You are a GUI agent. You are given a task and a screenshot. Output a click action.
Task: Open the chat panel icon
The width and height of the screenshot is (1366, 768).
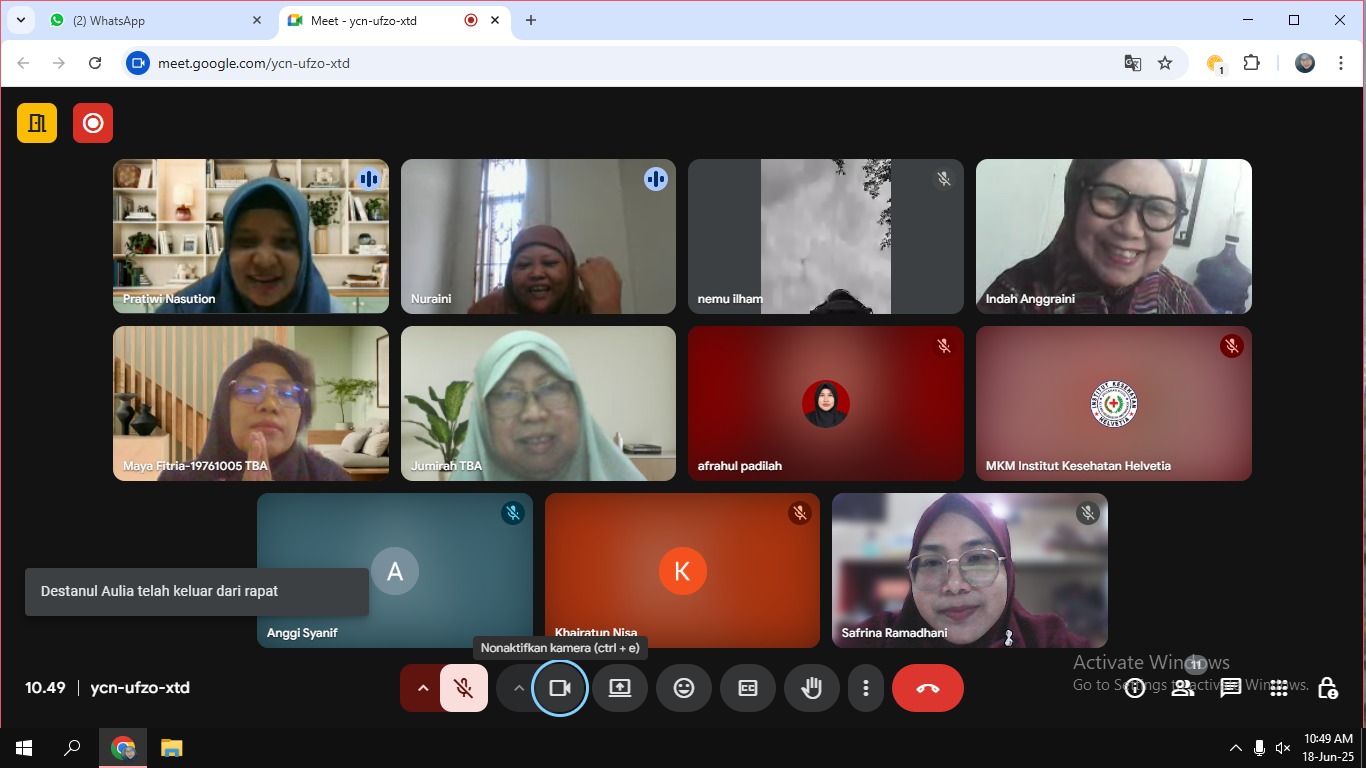pos(1231,688)
